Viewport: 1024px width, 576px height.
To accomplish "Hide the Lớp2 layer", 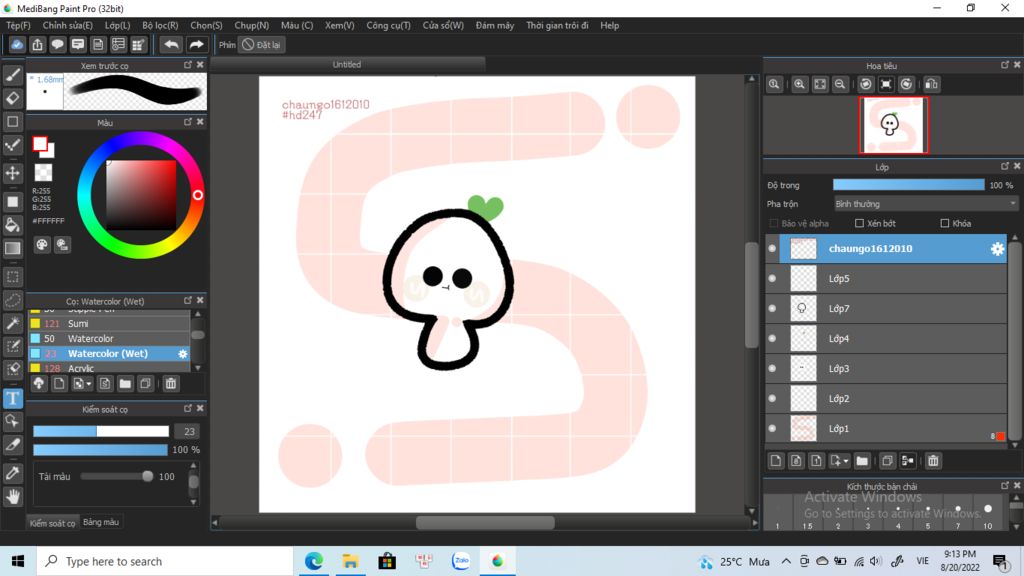I will [x=773, y=399].
